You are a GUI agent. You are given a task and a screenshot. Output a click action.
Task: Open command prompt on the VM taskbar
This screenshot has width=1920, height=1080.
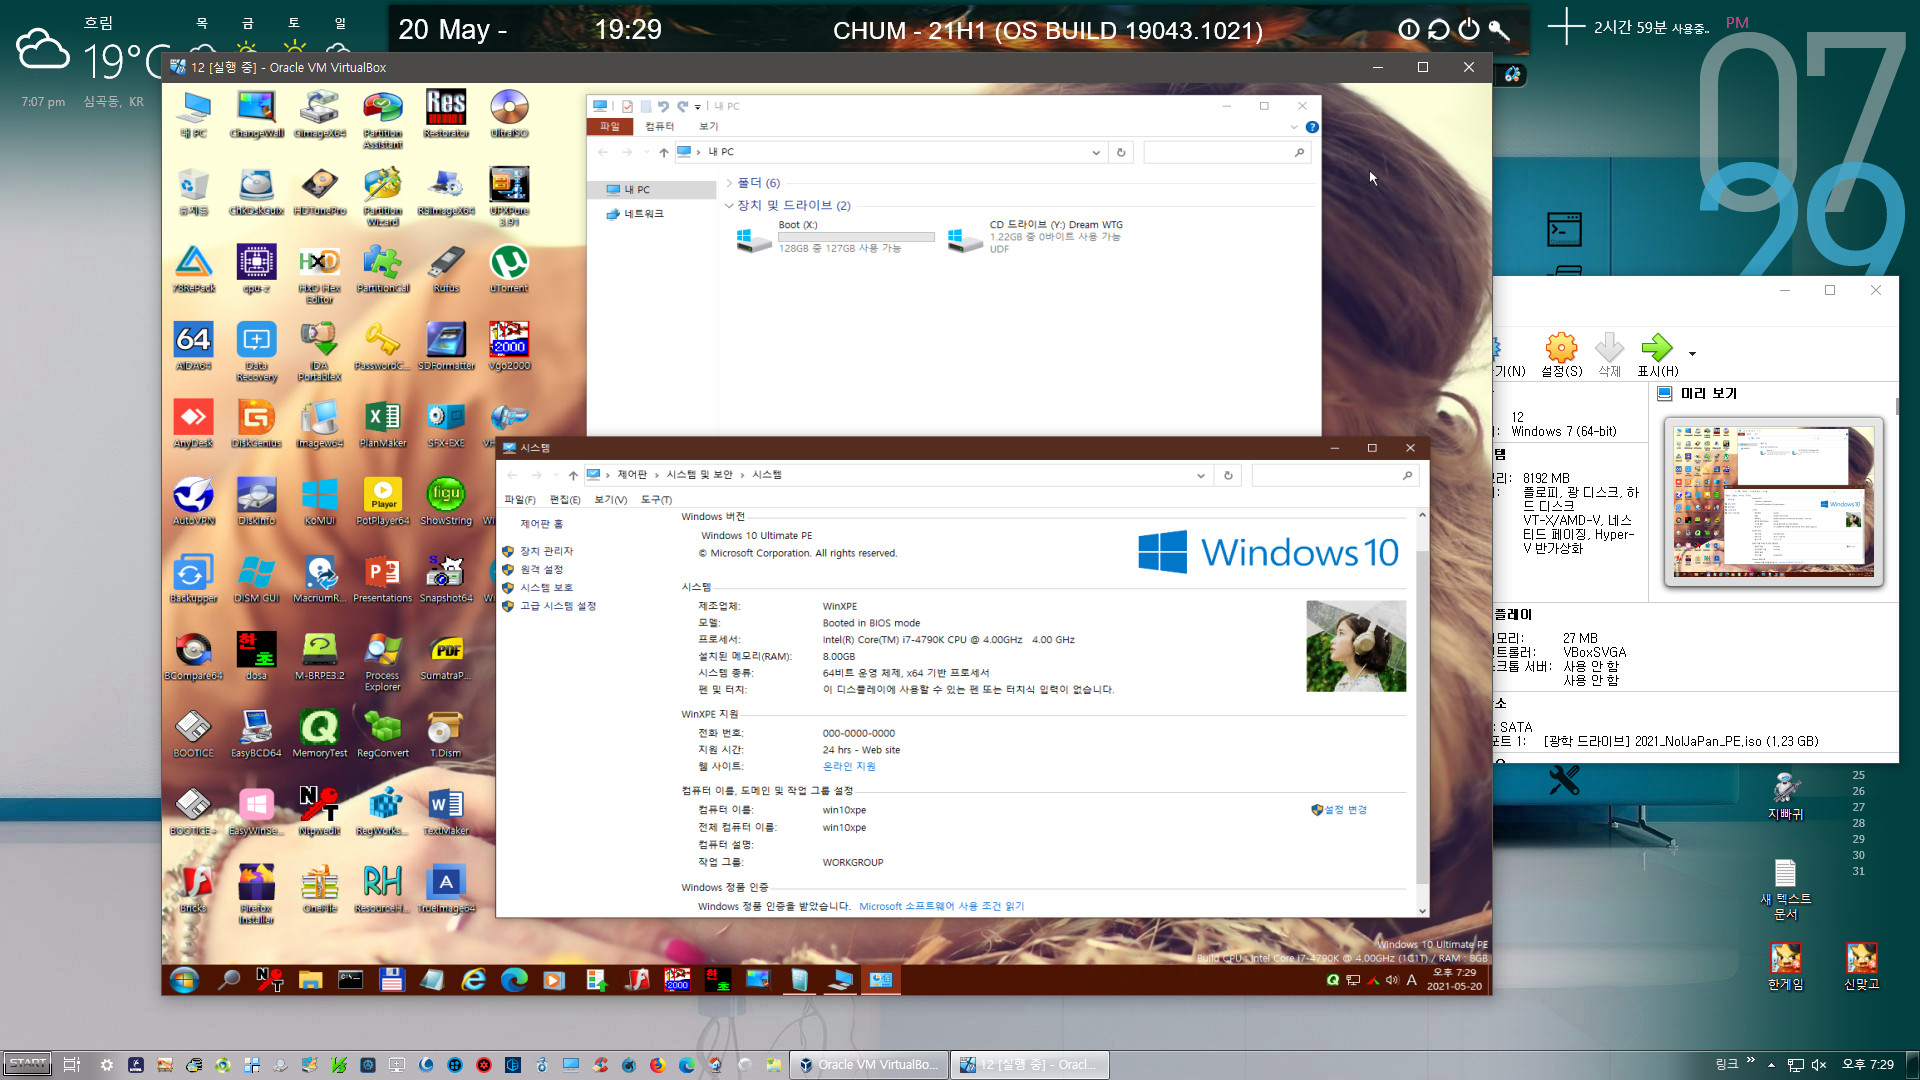pyautogui.click(x=350, y=980)
